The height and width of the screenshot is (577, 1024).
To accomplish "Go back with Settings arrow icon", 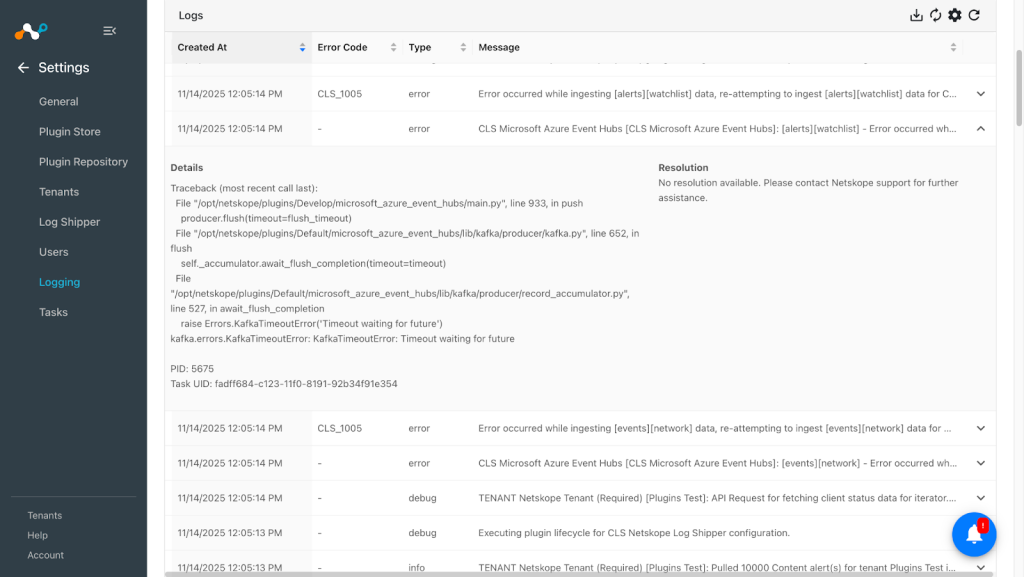I will (x=24, y=68).
